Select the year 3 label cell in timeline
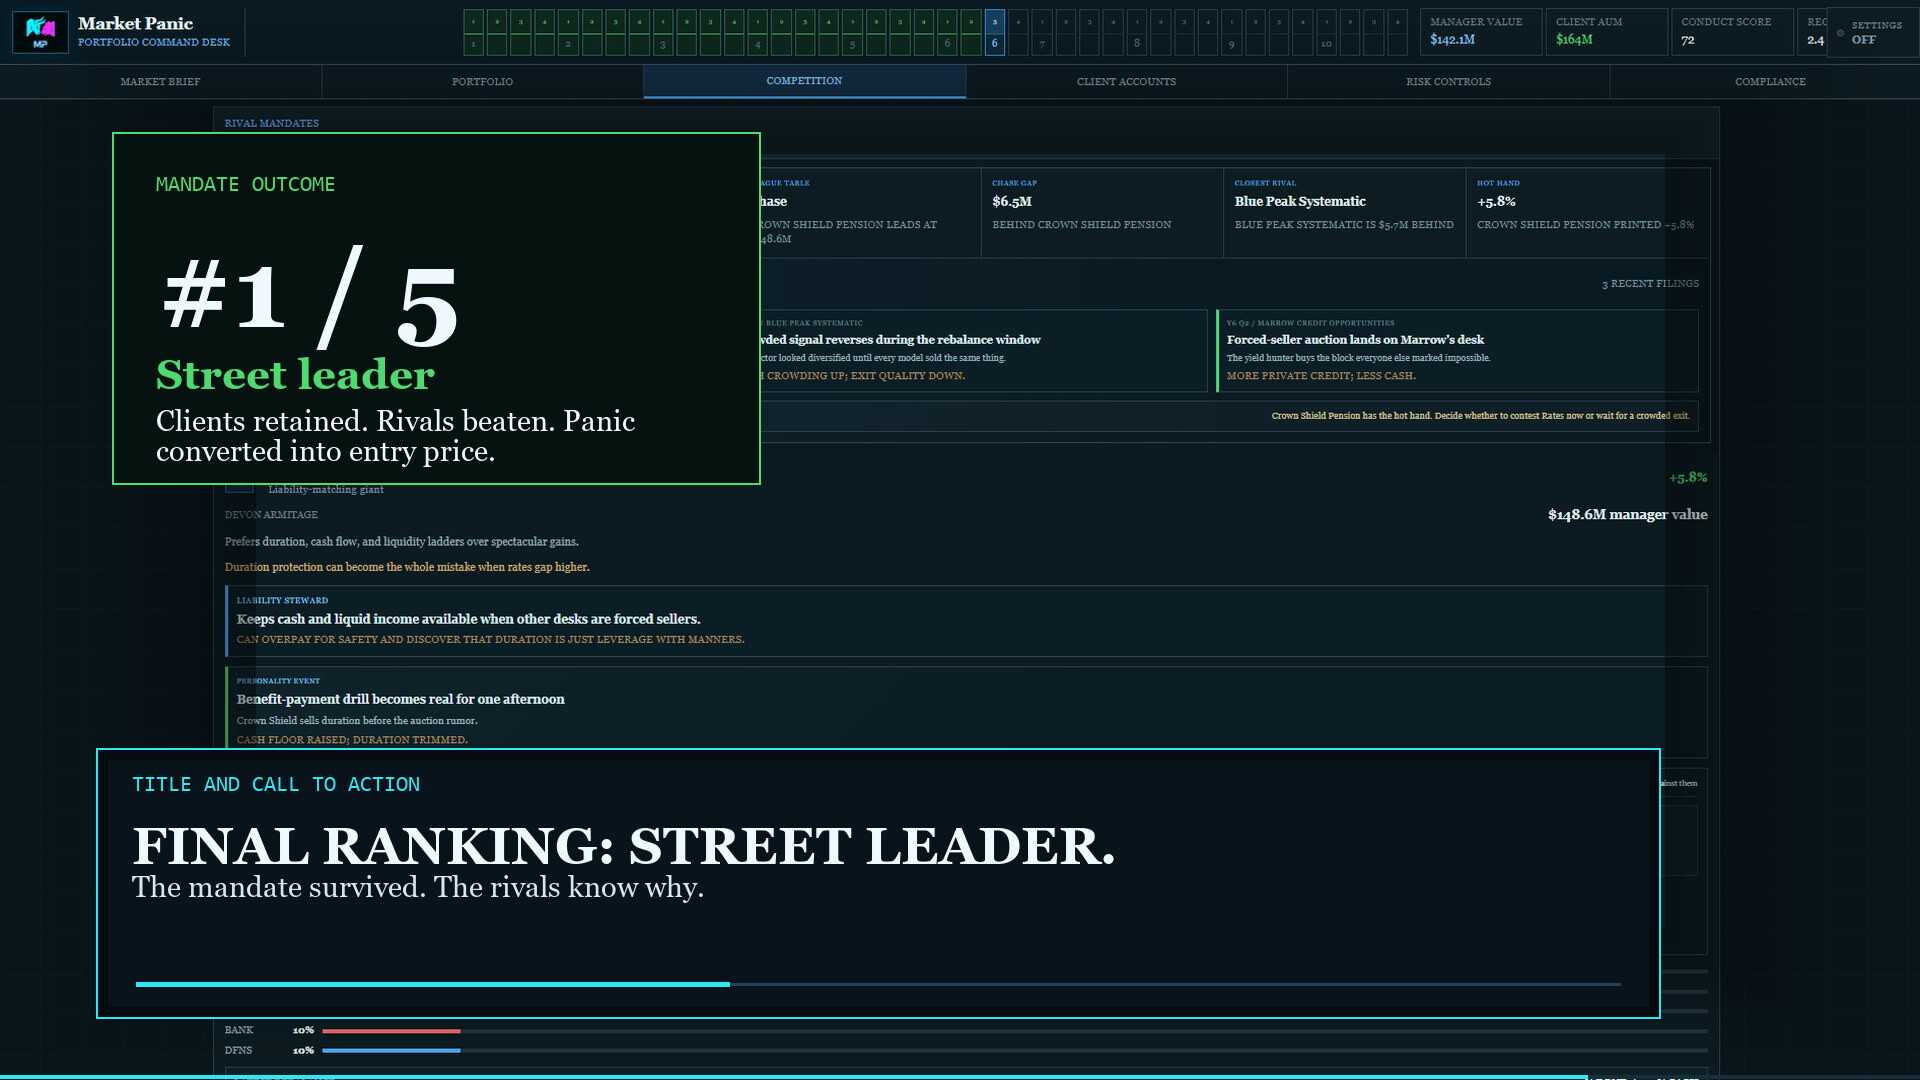 click(x=662, y=44)
